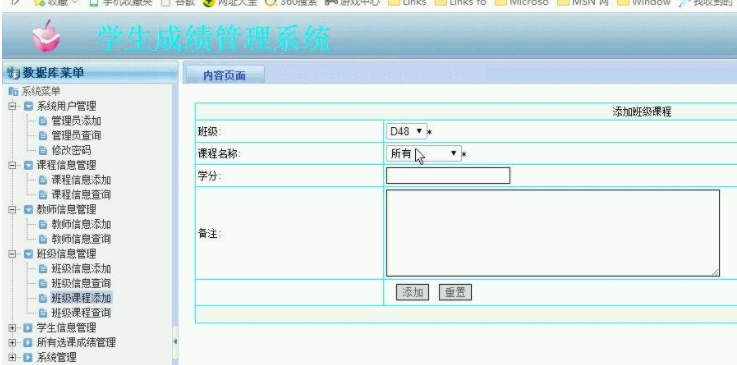The image size is (737, 365).
Task: Click the apple logo in header
Action: (46, 36)
